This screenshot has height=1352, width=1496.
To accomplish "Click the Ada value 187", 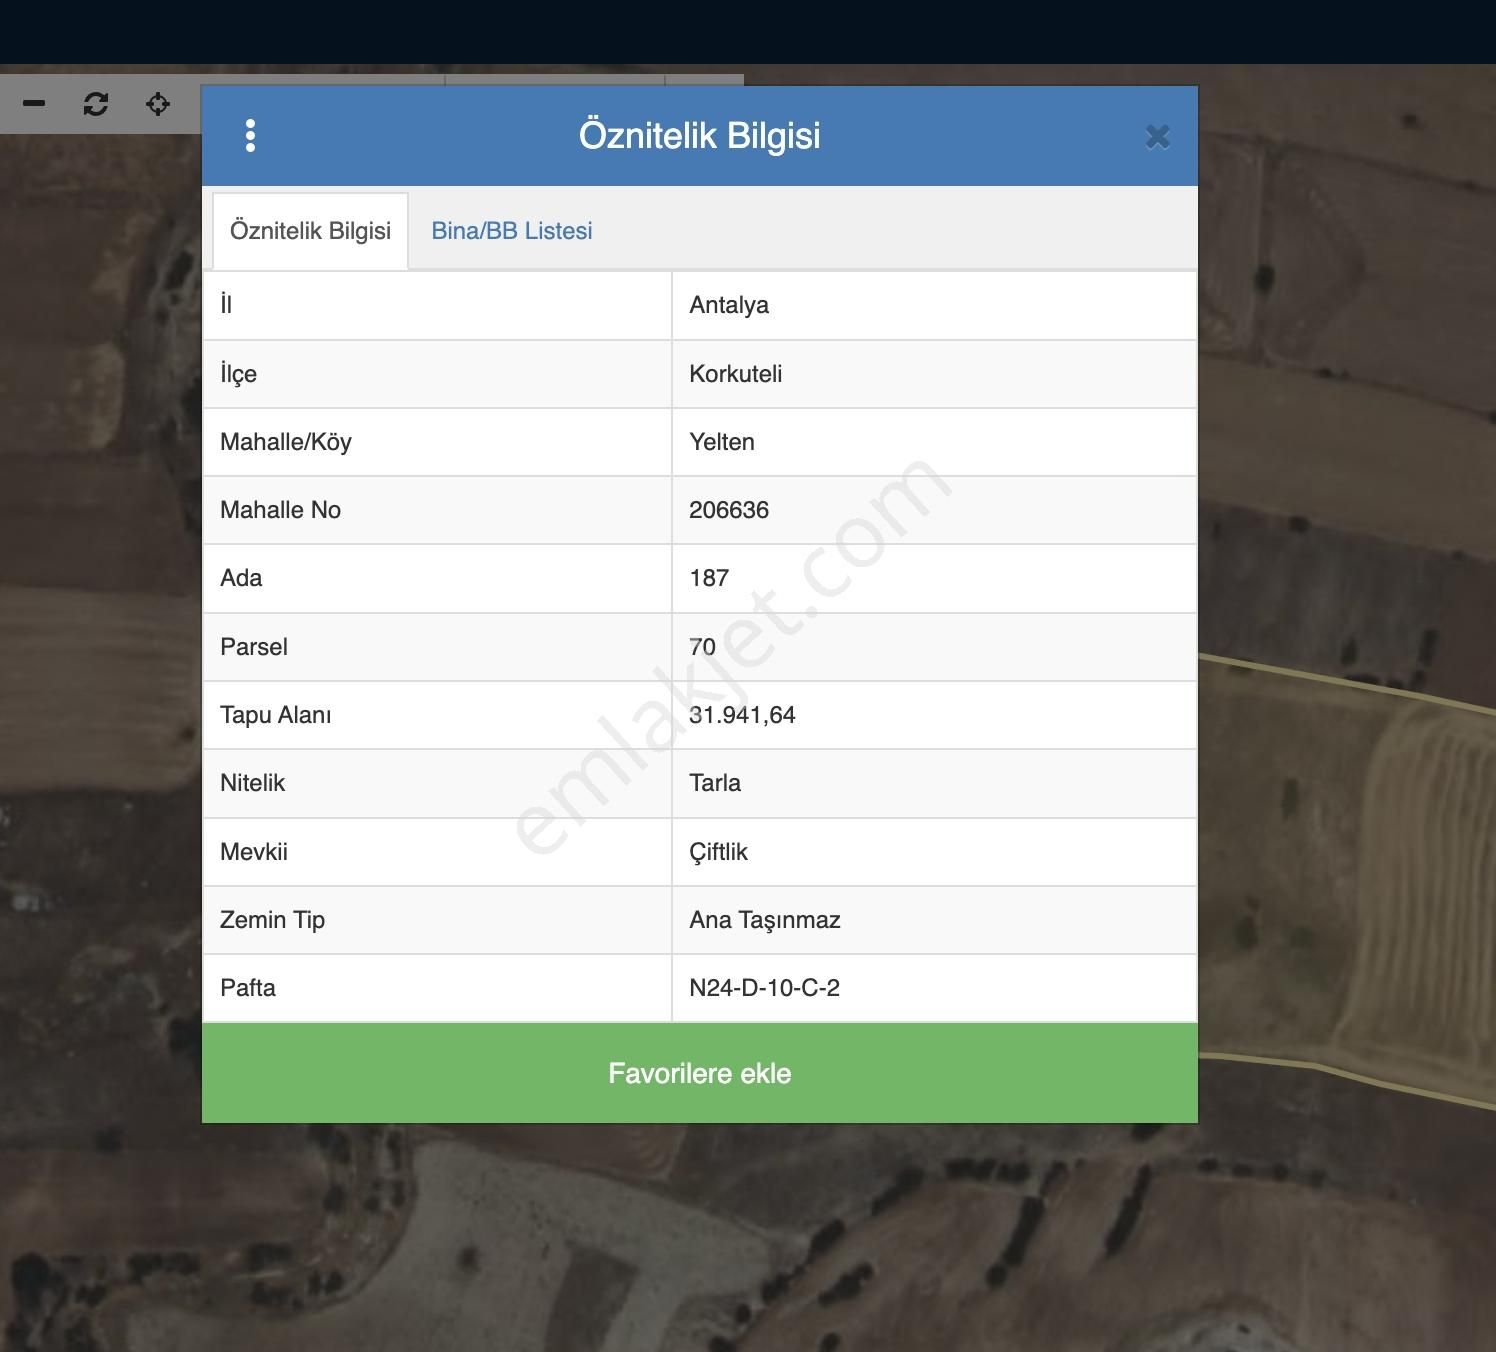I will pos(709,578).
